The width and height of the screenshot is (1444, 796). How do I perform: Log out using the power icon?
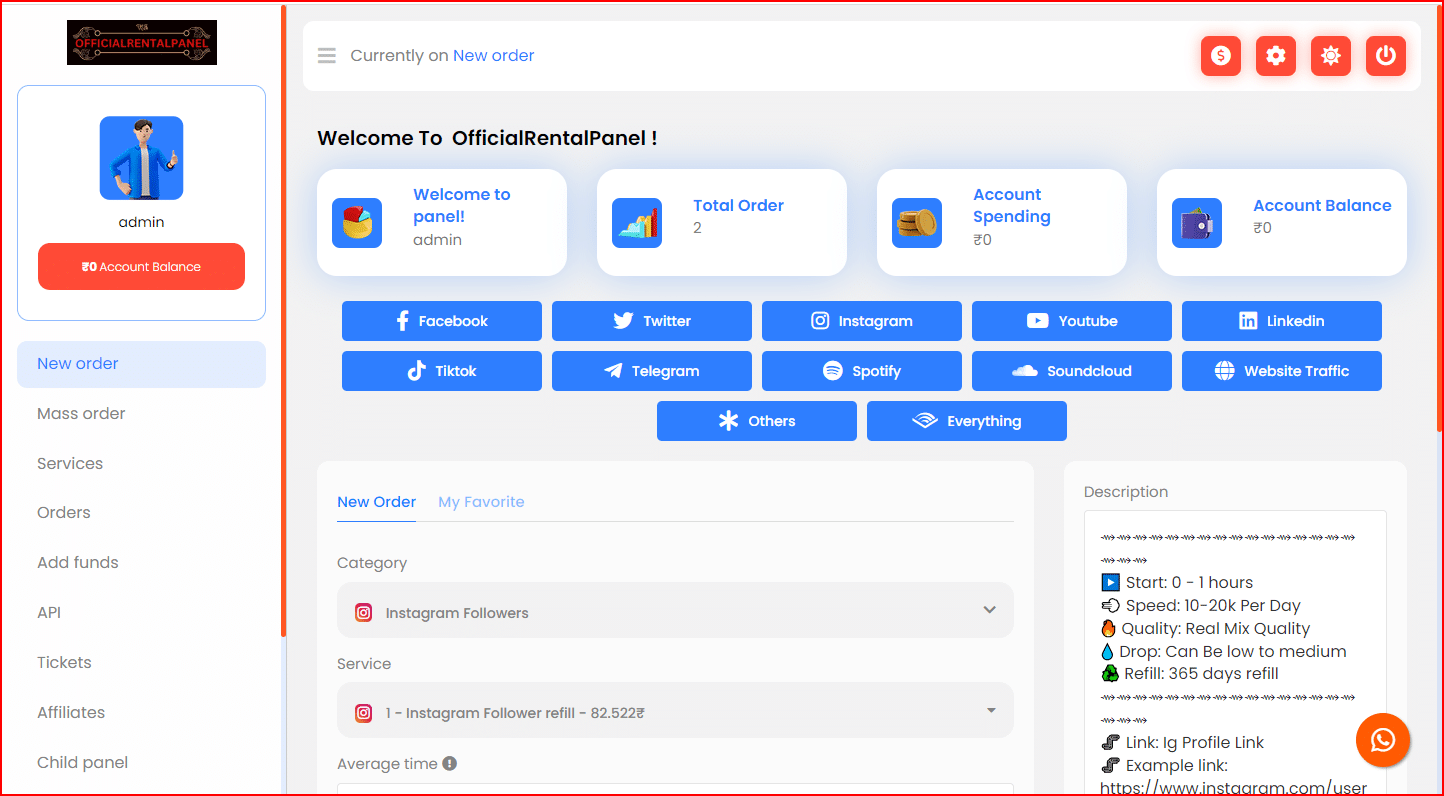point(1386,56)
